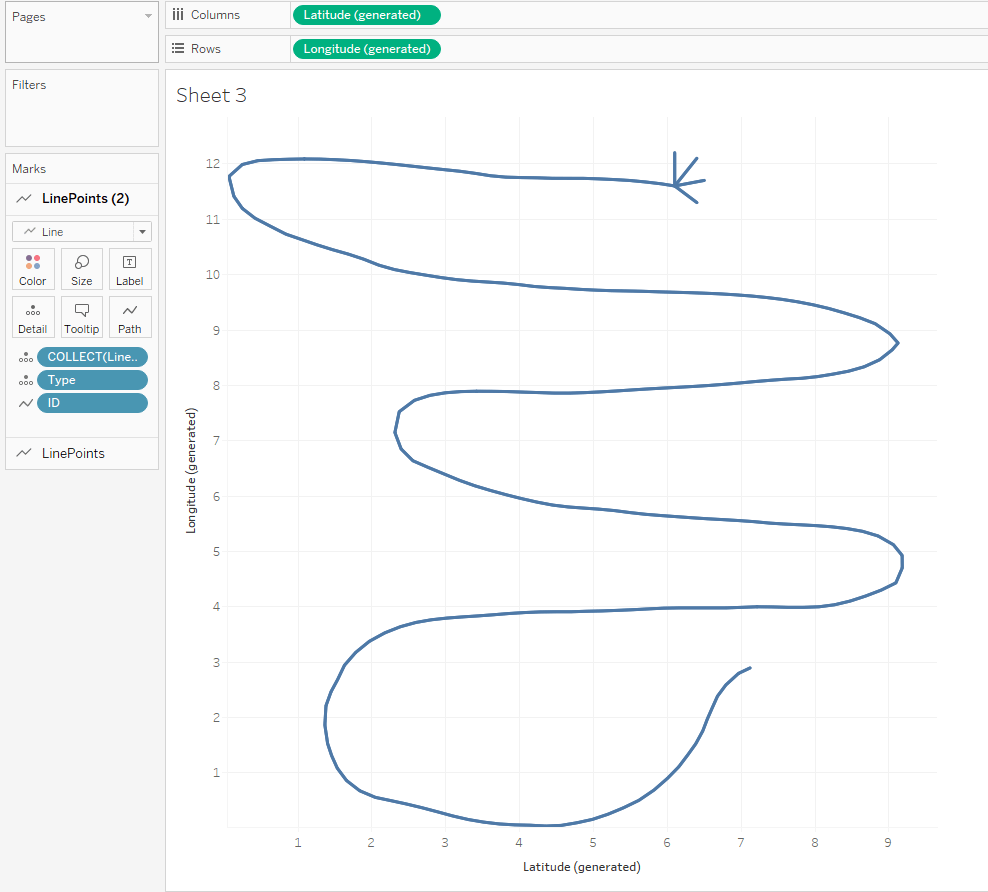
Task: Click the Latitude (generated) pill in Columns
Action: (x=366, y=15)
